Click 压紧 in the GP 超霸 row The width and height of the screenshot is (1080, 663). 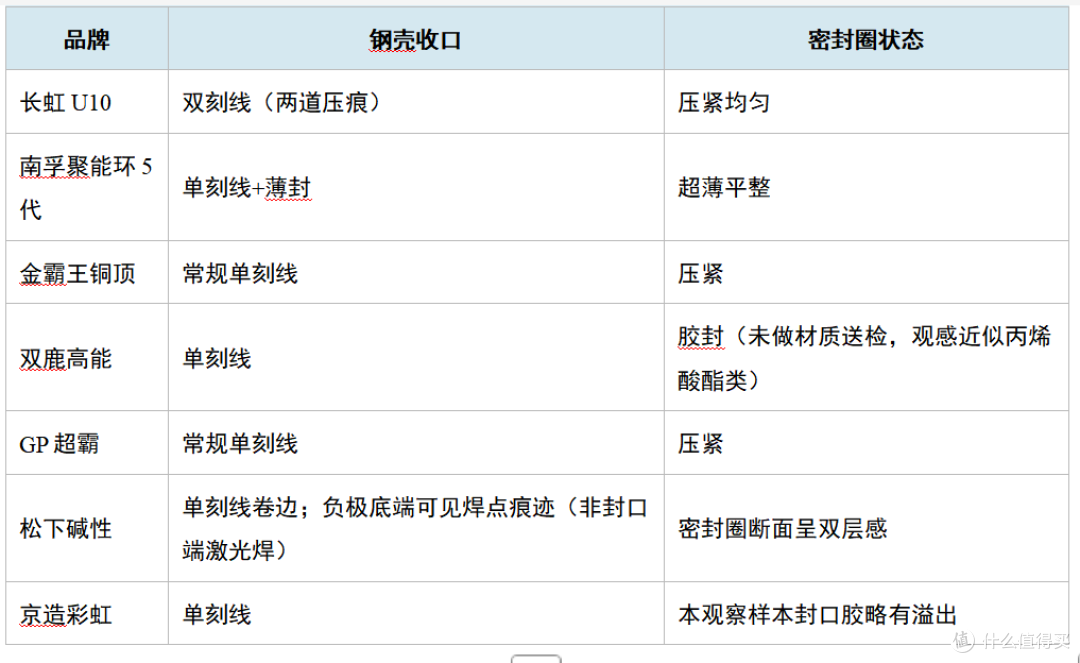(x=866, y=443)
